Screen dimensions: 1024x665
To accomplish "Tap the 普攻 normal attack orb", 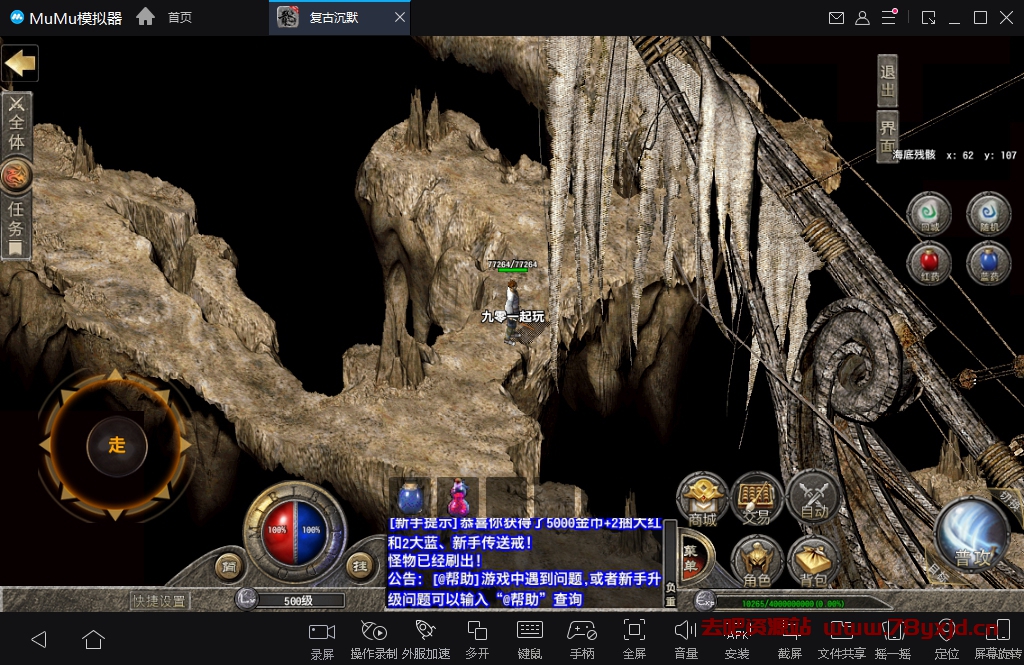I will (x=973, y=536).
